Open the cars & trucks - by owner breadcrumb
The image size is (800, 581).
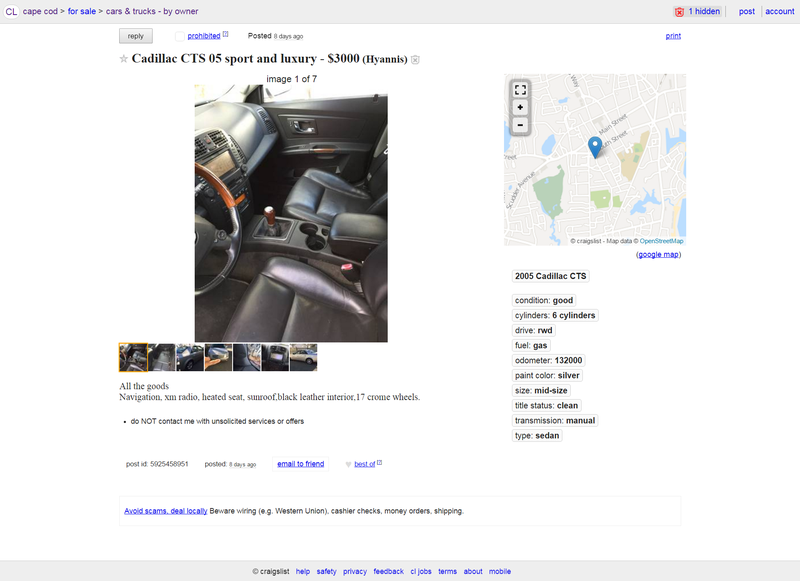click(x=152, y=11)
